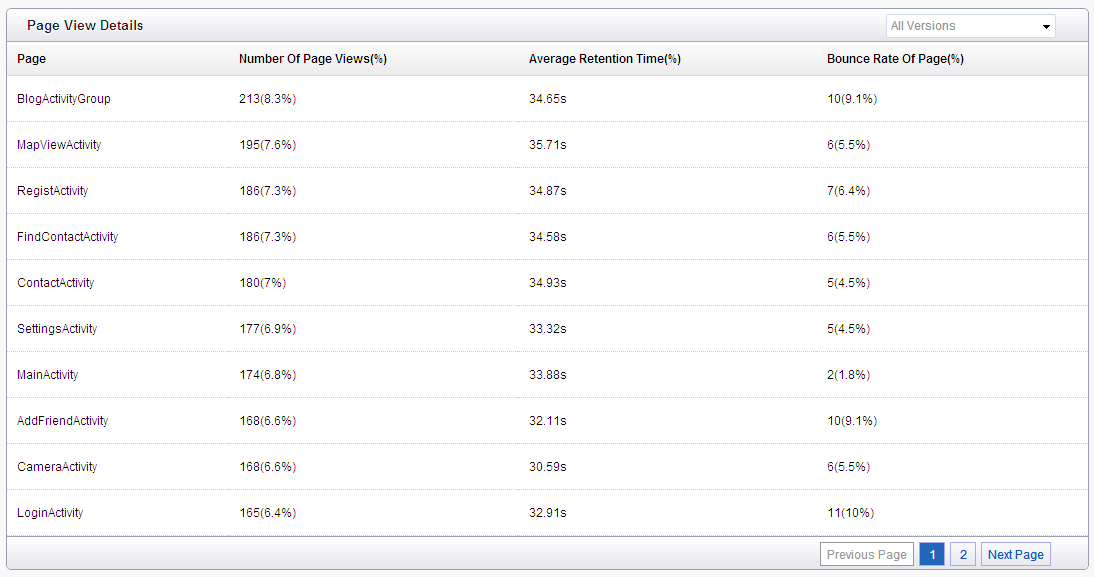The height and width of the screenshot is (577, 1094).
Task: Click the Next Page button
Action: pos(1015,554)
